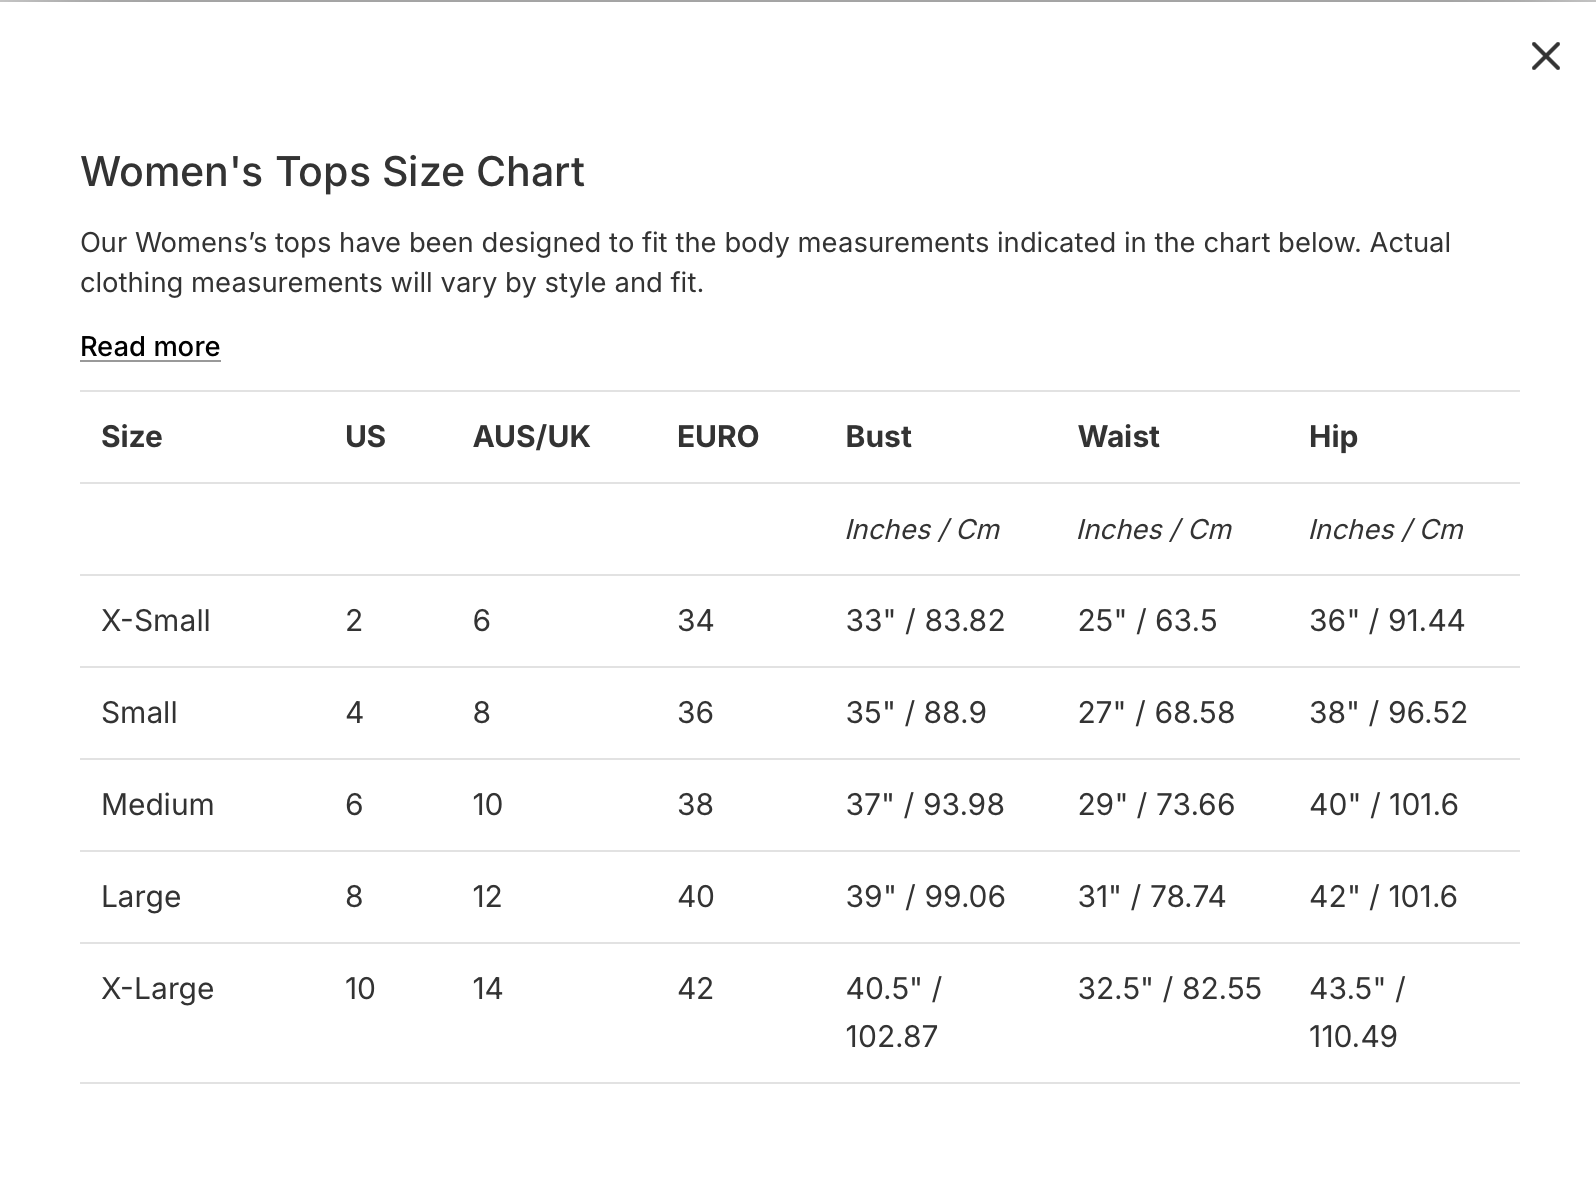
Task: Click the Women's Tops Size Chart heading
Action: (x=332, y=172)
